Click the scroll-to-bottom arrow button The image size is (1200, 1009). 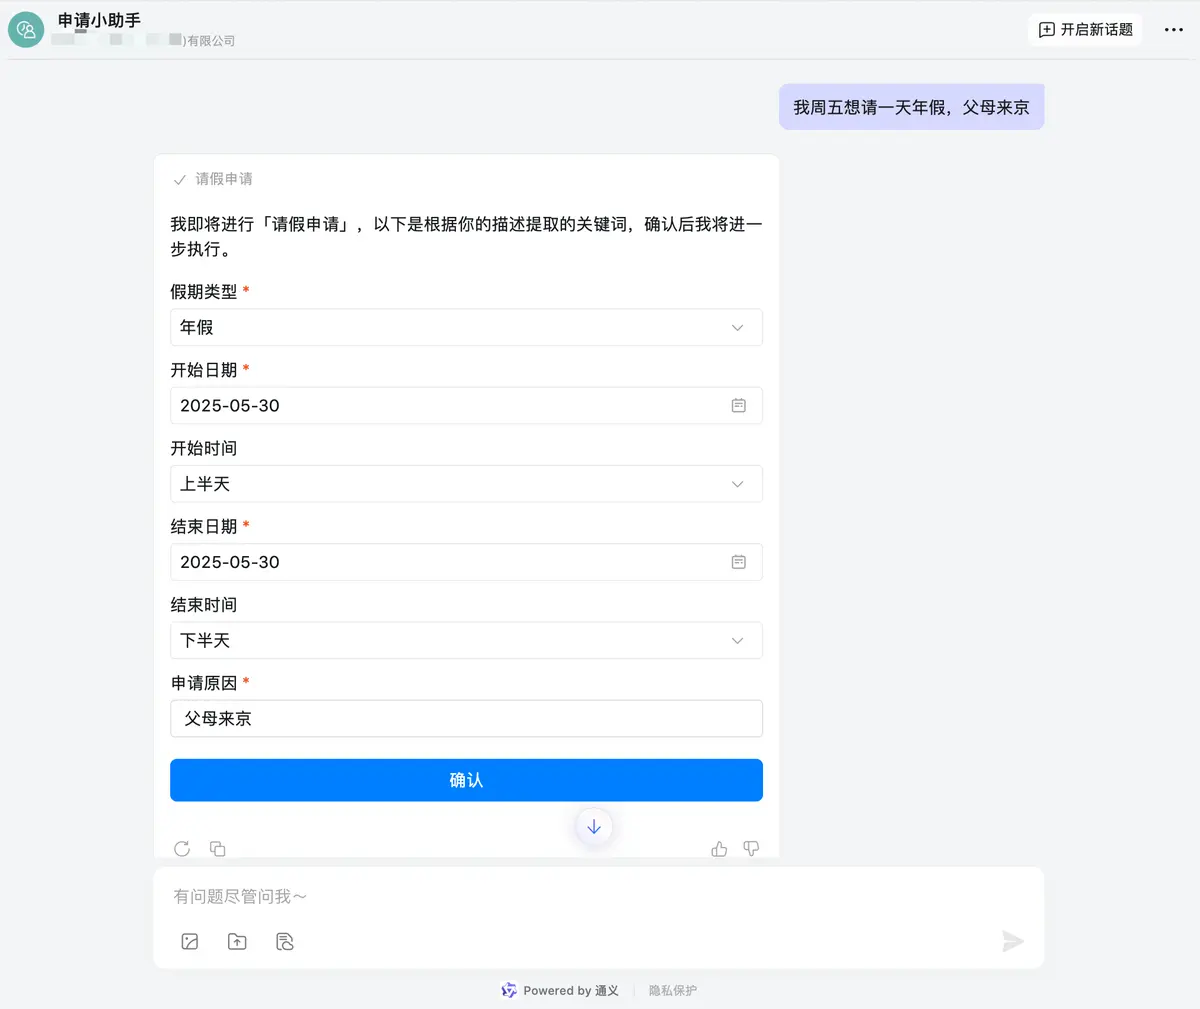click(594, 827)
